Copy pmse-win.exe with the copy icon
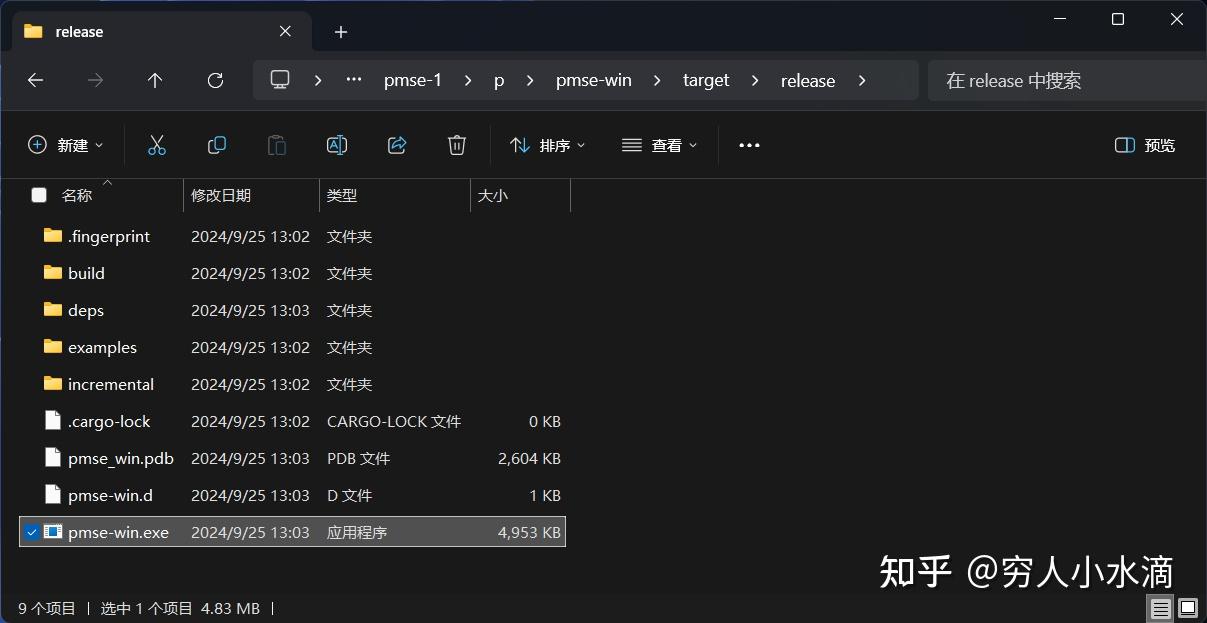The width and height of the screenshot is (1207, 623). click(216, 144)
